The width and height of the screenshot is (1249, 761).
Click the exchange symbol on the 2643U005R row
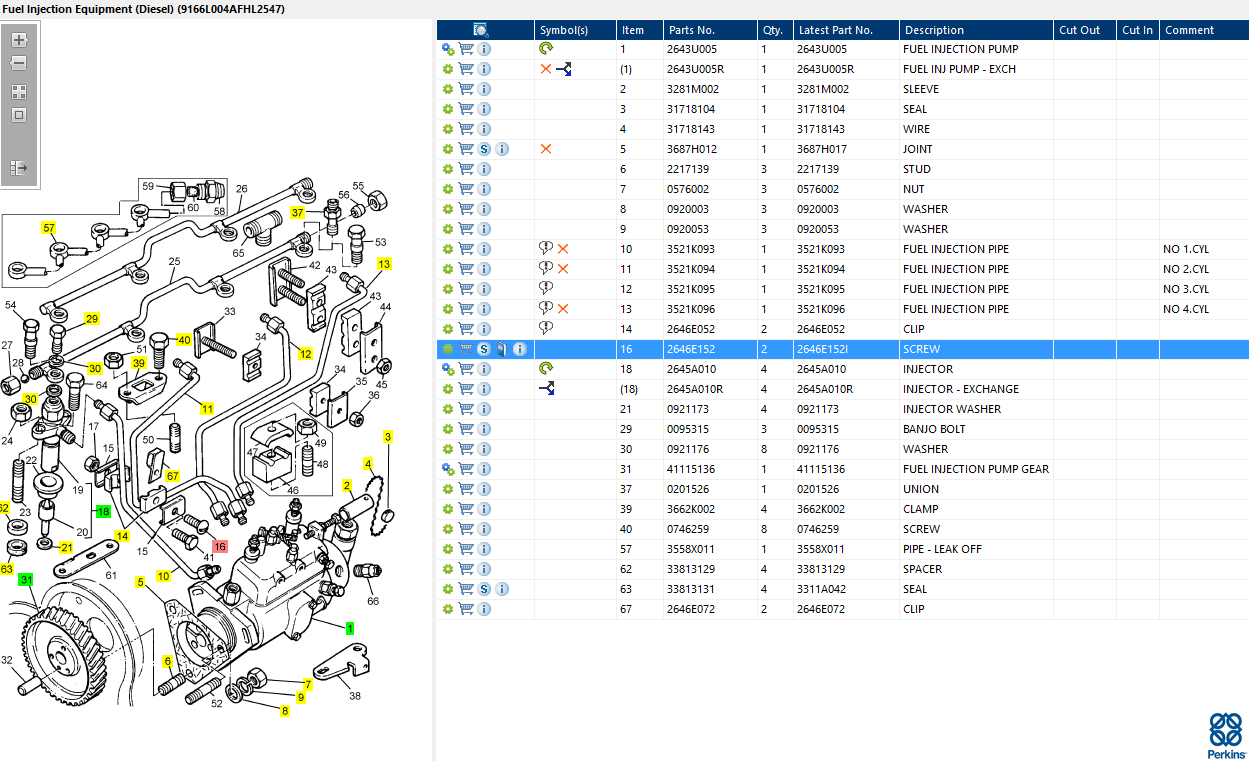(x=564, y=69)
